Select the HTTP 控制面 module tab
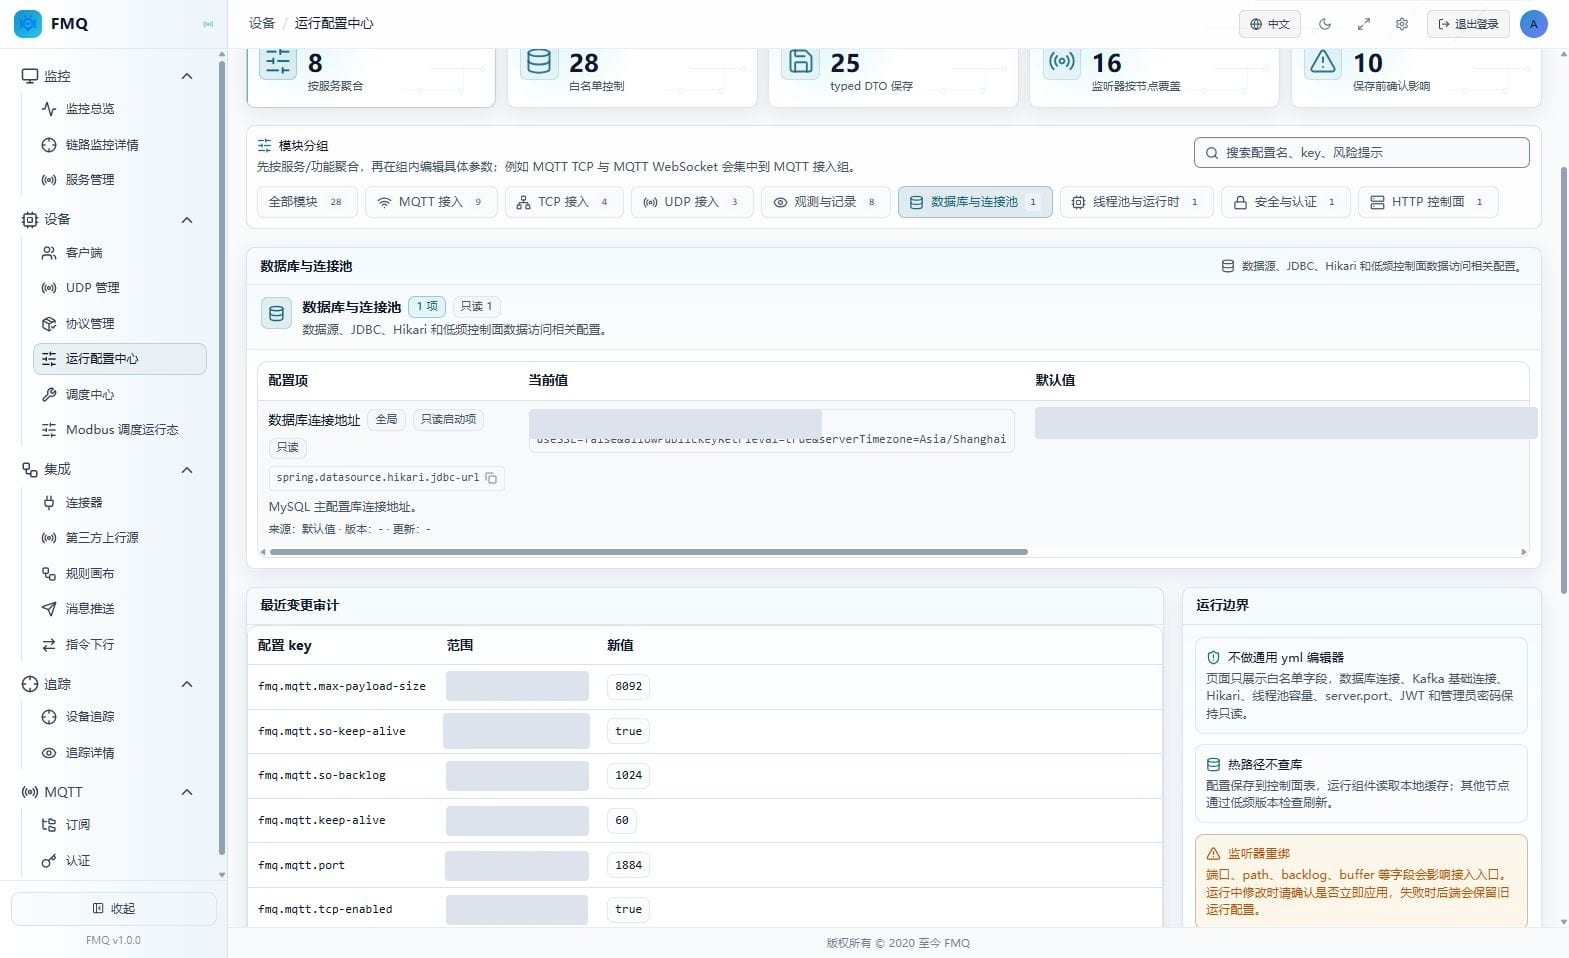Screen dimensions: 1569x958 pos(1427,202)
